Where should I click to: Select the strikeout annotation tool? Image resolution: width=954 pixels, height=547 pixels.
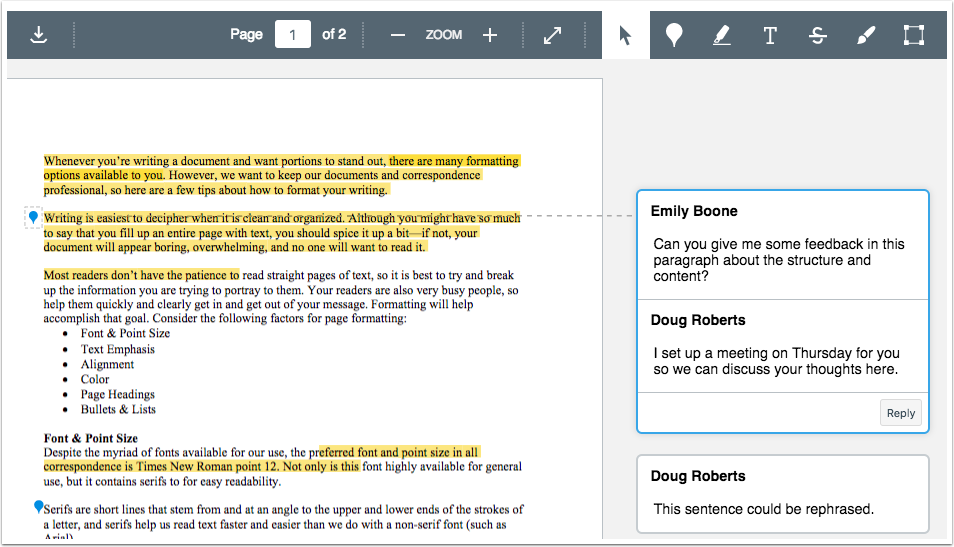coord(818,35)
